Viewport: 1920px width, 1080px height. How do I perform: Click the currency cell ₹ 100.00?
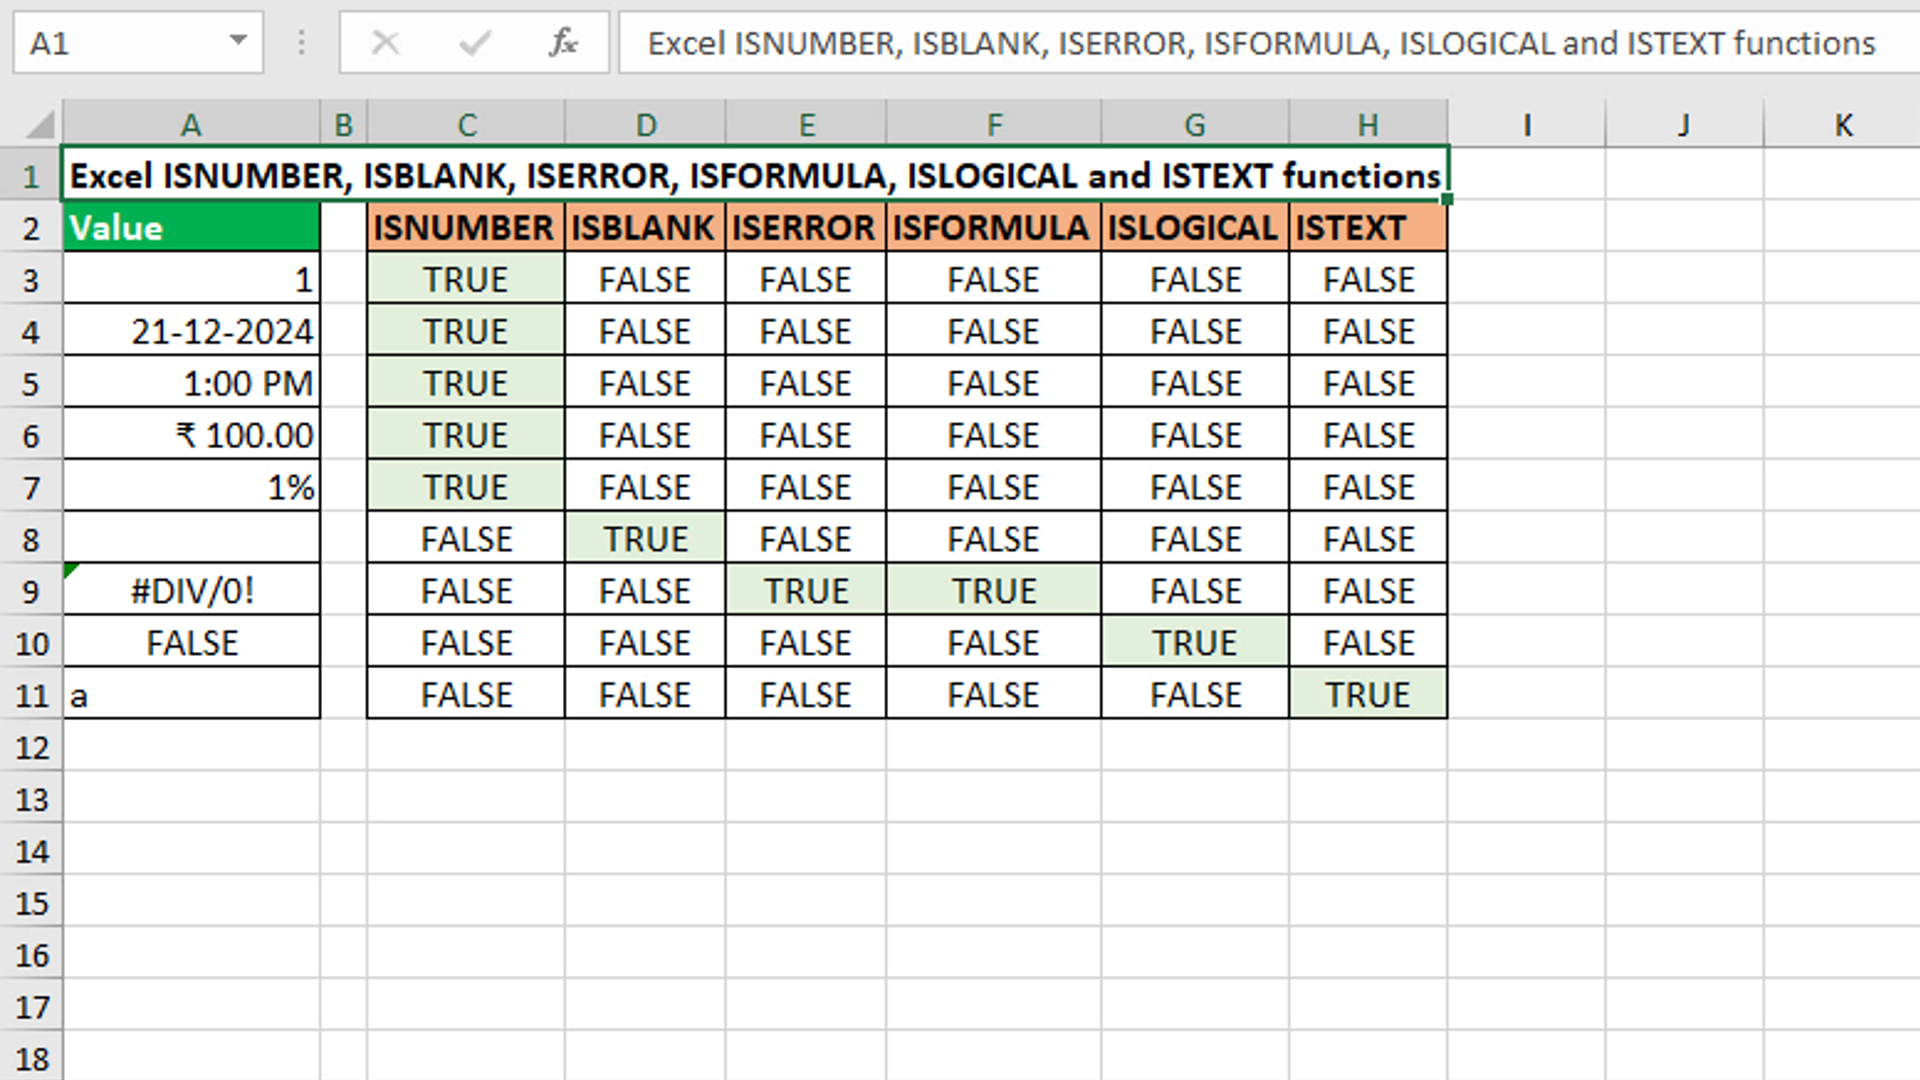coord(191,435)
